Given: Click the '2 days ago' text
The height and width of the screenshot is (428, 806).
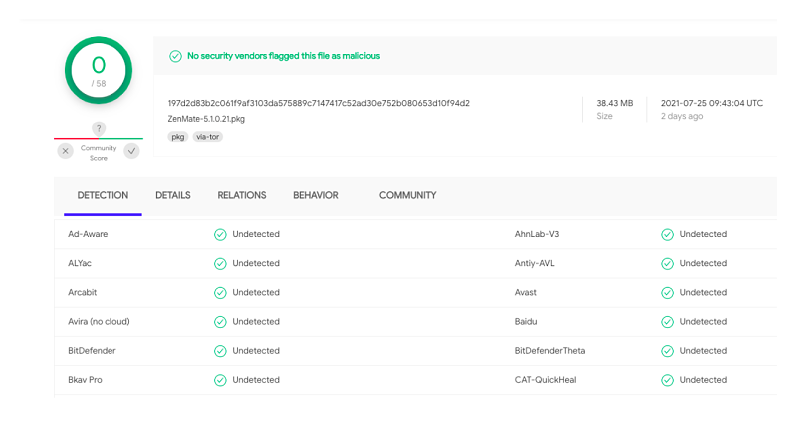Looking at the screenshot, I should point(682,116).
